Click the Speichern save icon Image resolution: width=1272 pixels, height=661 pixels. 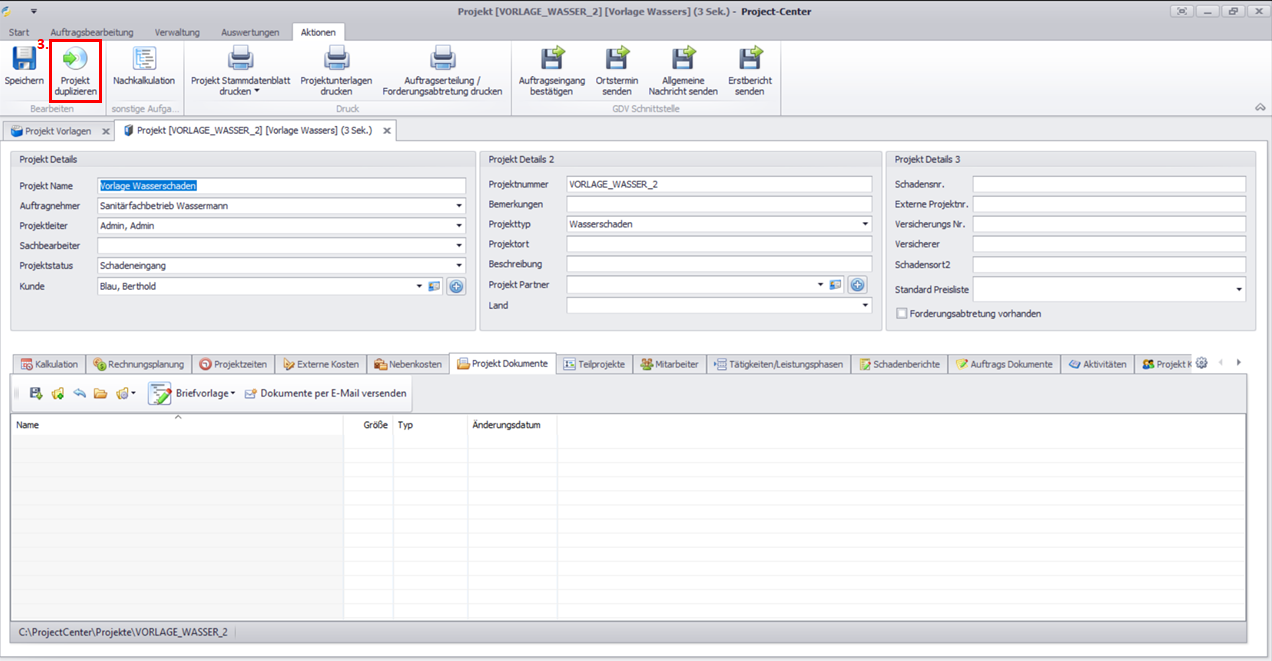tap(24, 60)
